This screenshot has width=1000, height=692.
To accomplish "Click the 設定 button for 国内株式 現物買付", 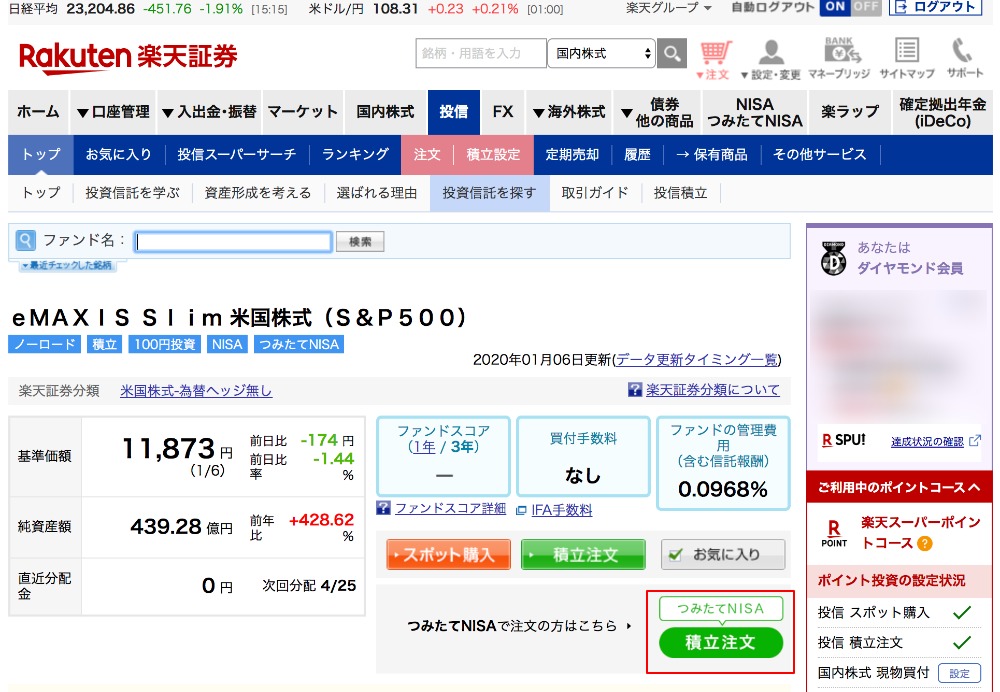I will pos(959,674).
